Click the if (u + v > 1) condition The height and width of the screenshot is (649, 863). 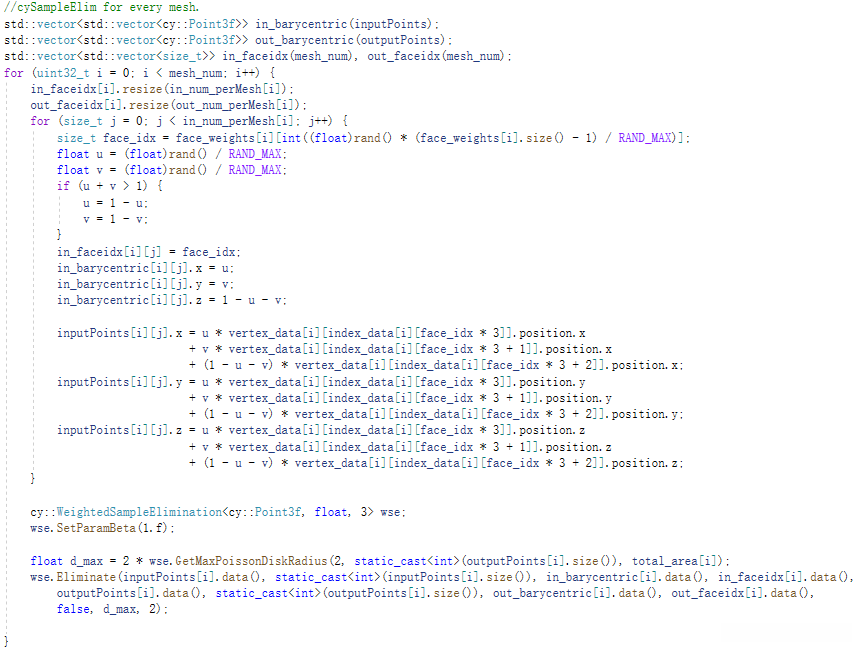(110, 186)
